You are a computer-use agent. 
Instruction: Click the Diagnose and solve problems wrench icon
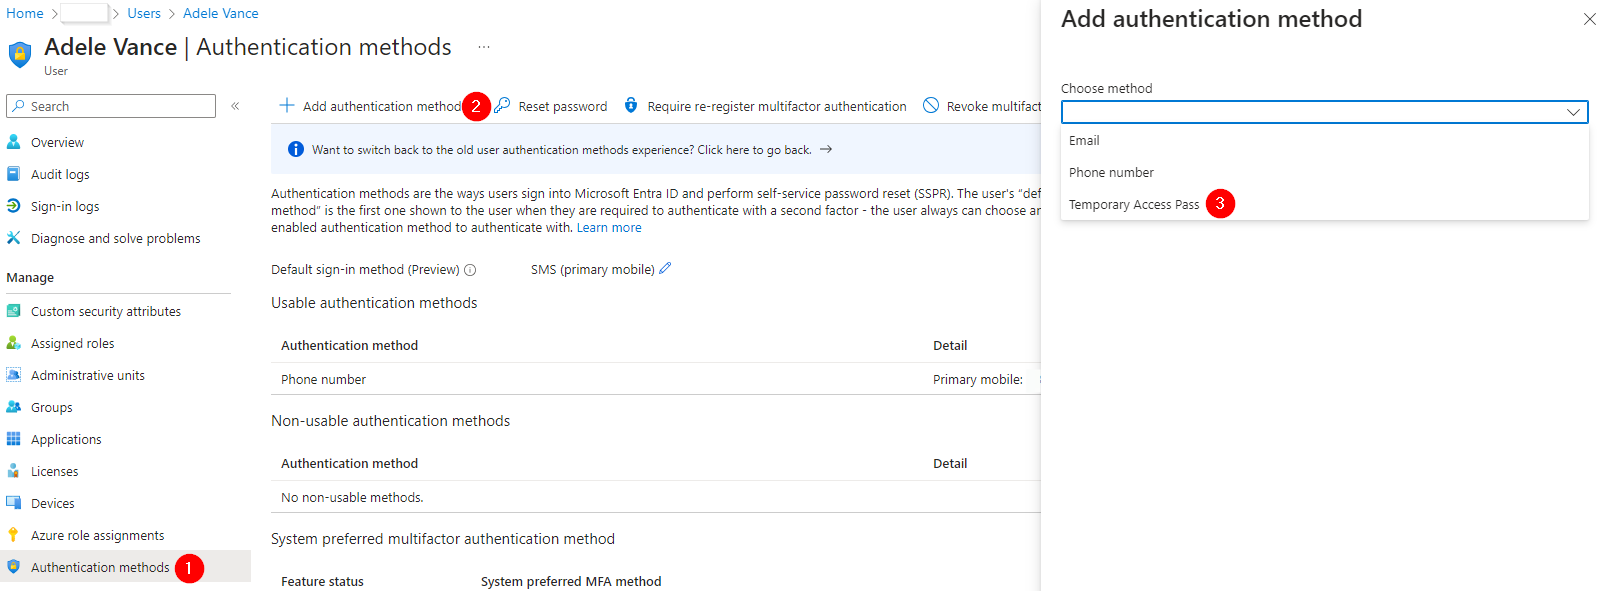pos(13,238)
